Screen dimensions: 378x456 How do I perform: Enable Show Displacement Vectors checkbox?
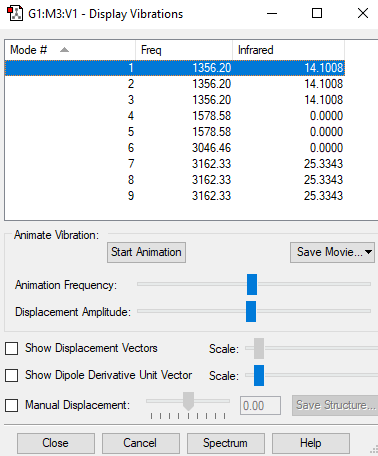pyautogui.click(x=12, y=349)
